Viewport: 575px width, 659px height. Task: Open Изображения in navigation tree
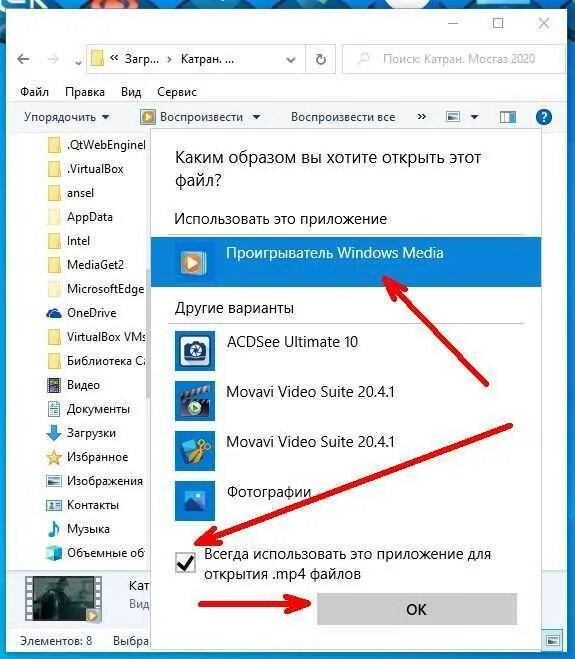pyautogui.click(x=95, y=480)
